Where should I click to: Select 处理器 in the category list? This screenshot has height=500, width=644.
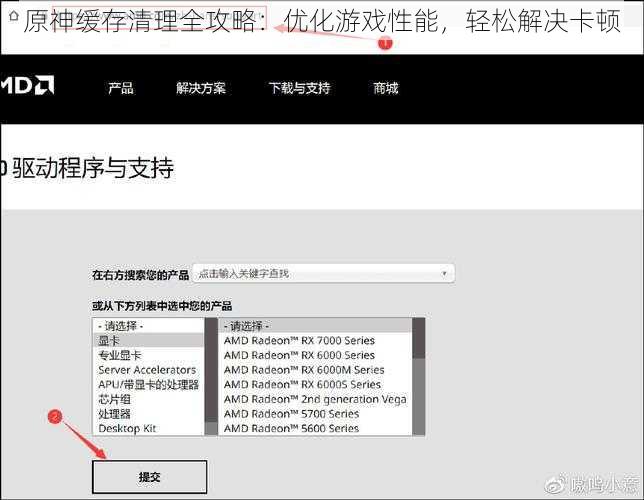(148, 414)
